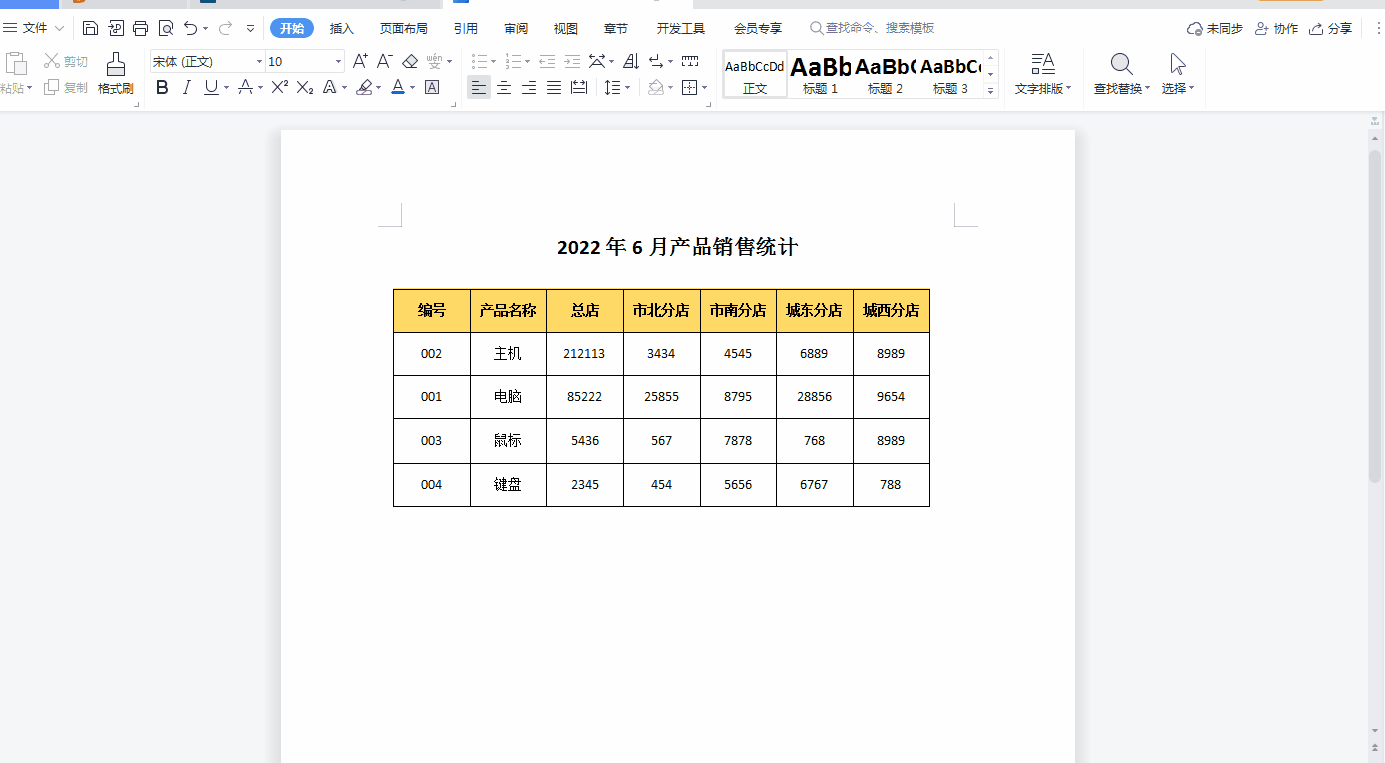
Task: Toggle Bold formatting
Action: tap(162, 88)
